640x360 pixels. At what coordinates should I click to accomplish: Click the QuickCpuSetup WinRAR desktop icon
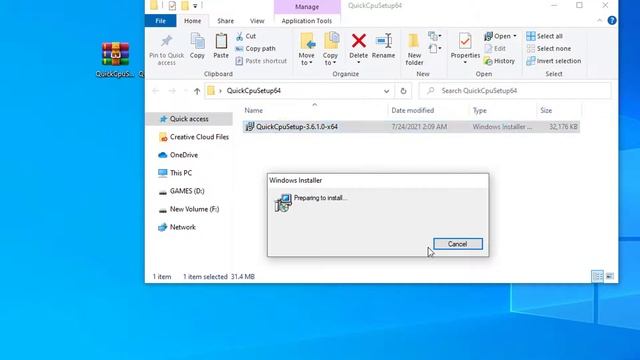(115, 60)
